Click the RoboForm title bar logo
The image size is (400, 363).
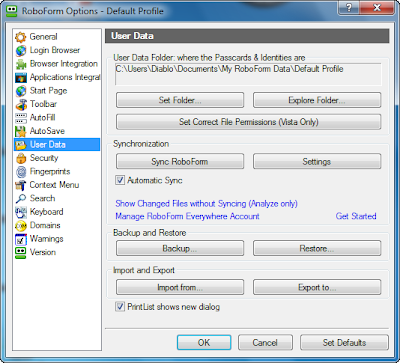click(12, 10)
